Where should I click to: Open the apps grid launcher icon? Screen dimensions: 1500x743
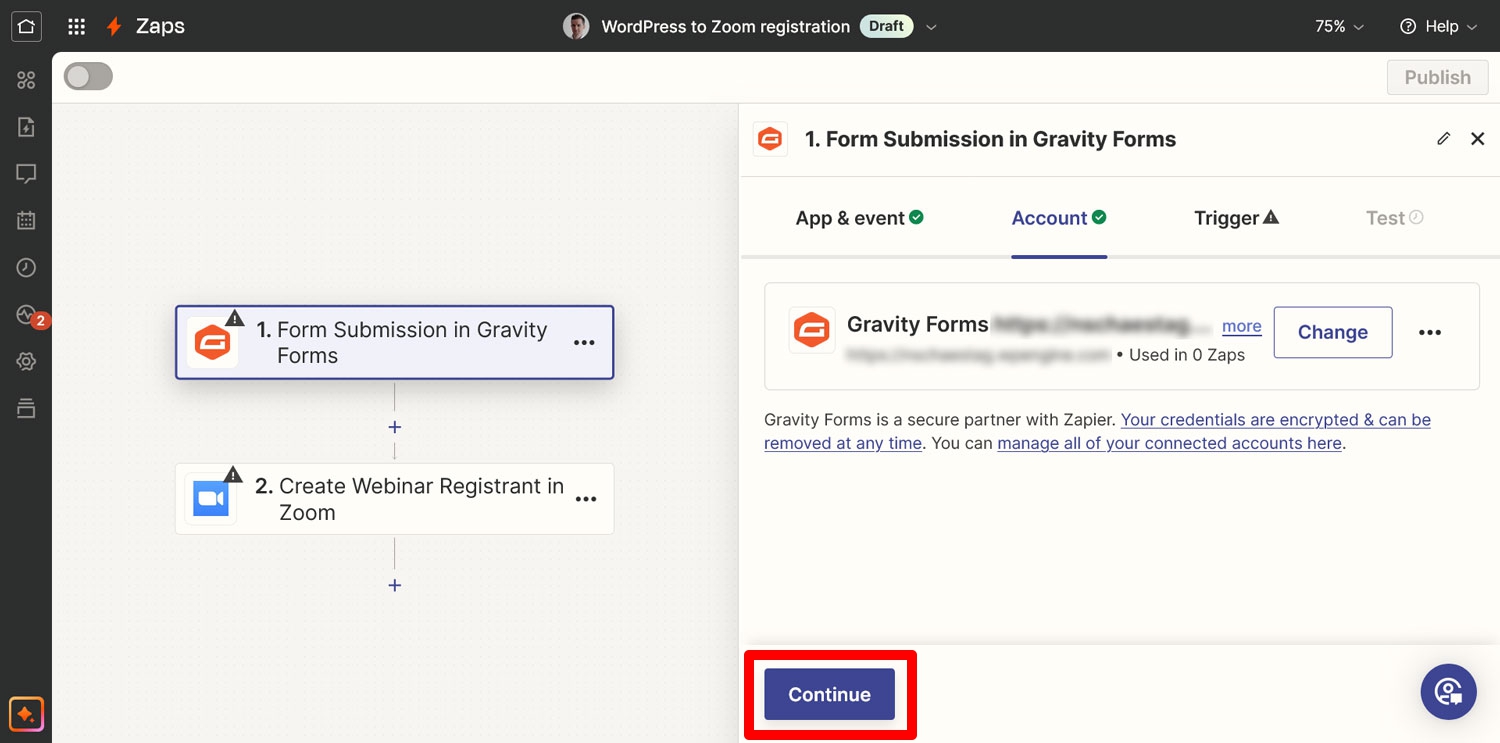pyautogui.click(x=76, y=26)
